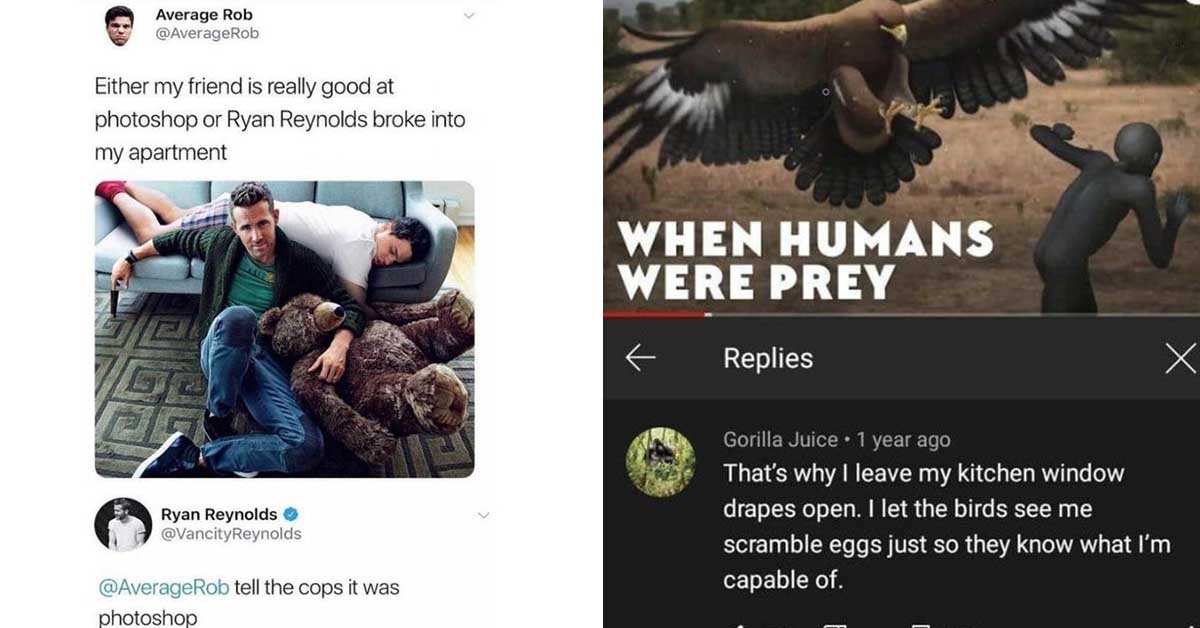Viewport: 1200px width, 628px height.
Task: Click the @AverageRob handle under the name
Action: pyautogui.click(x=207, y=34)
